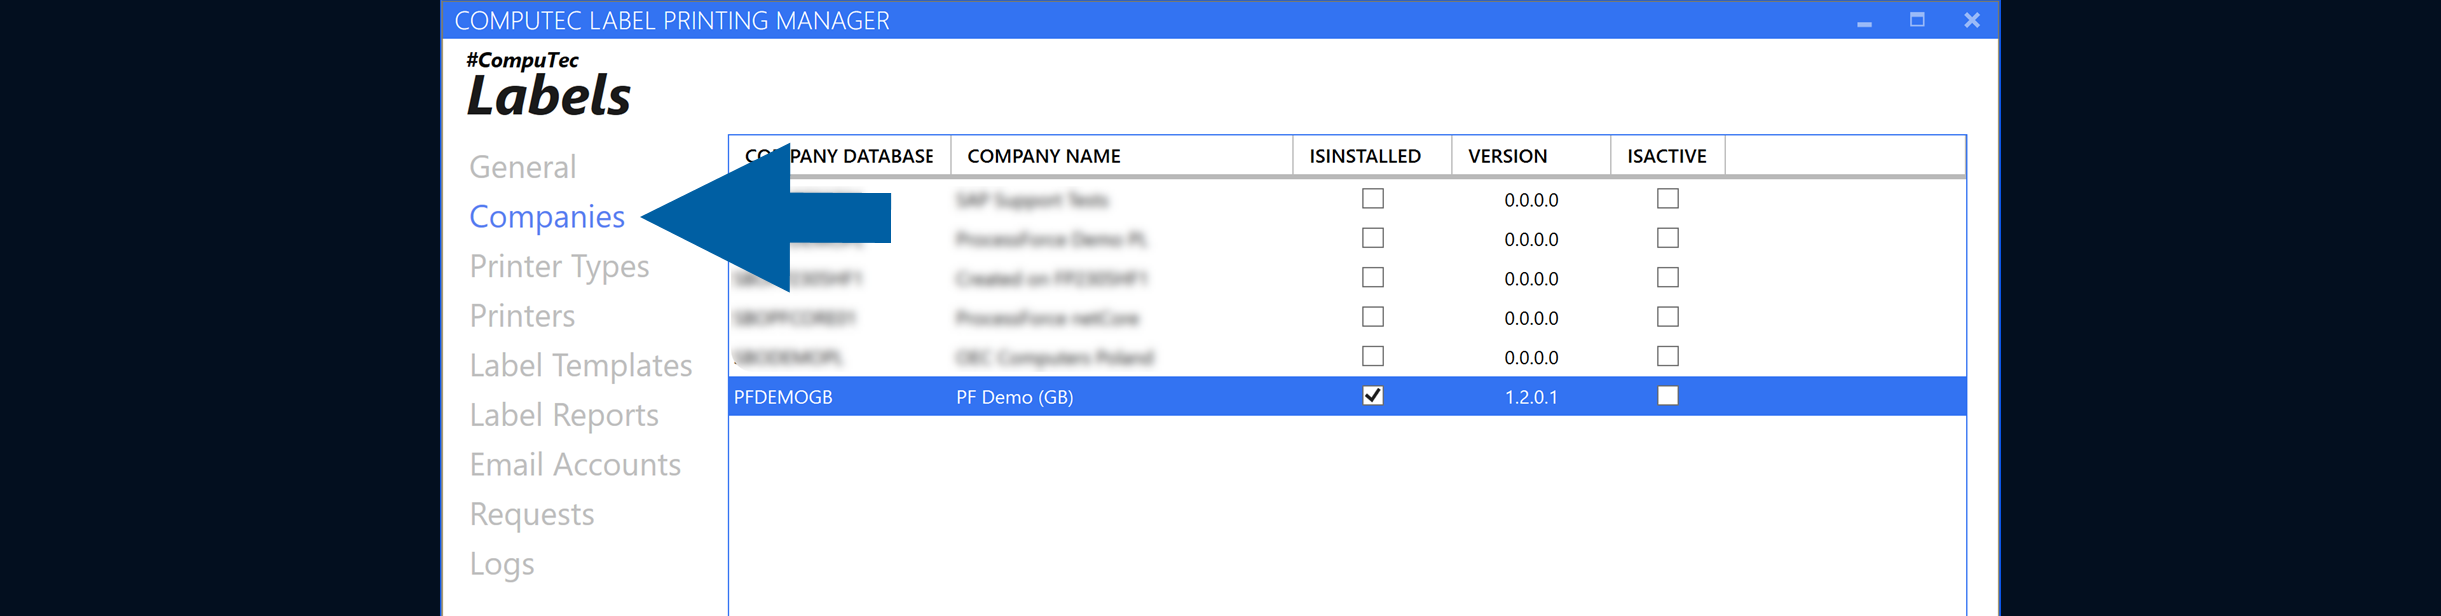The height and width of the screenshot is (616, 2441).
Task: Sort by COMPANY DATABASE column header
Action: click(x=840, y=156)
